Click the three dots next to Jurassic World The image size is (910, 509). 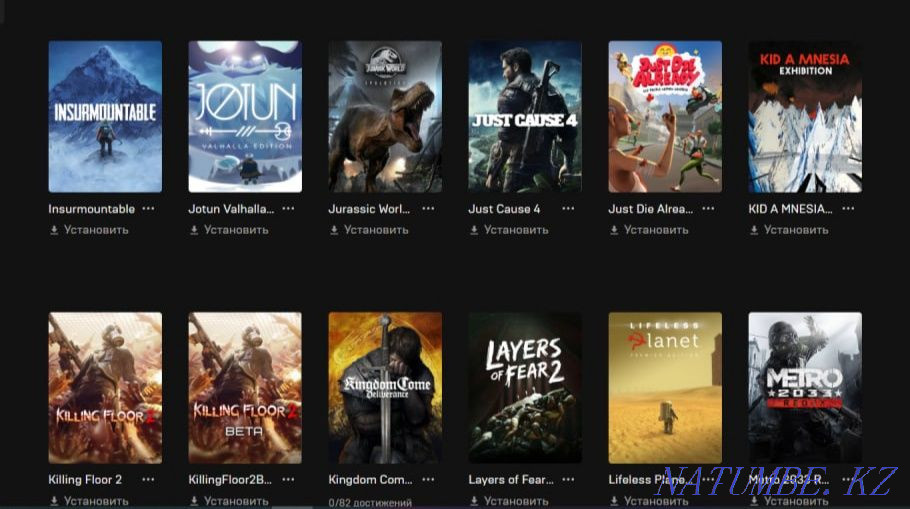pos(428,209)
